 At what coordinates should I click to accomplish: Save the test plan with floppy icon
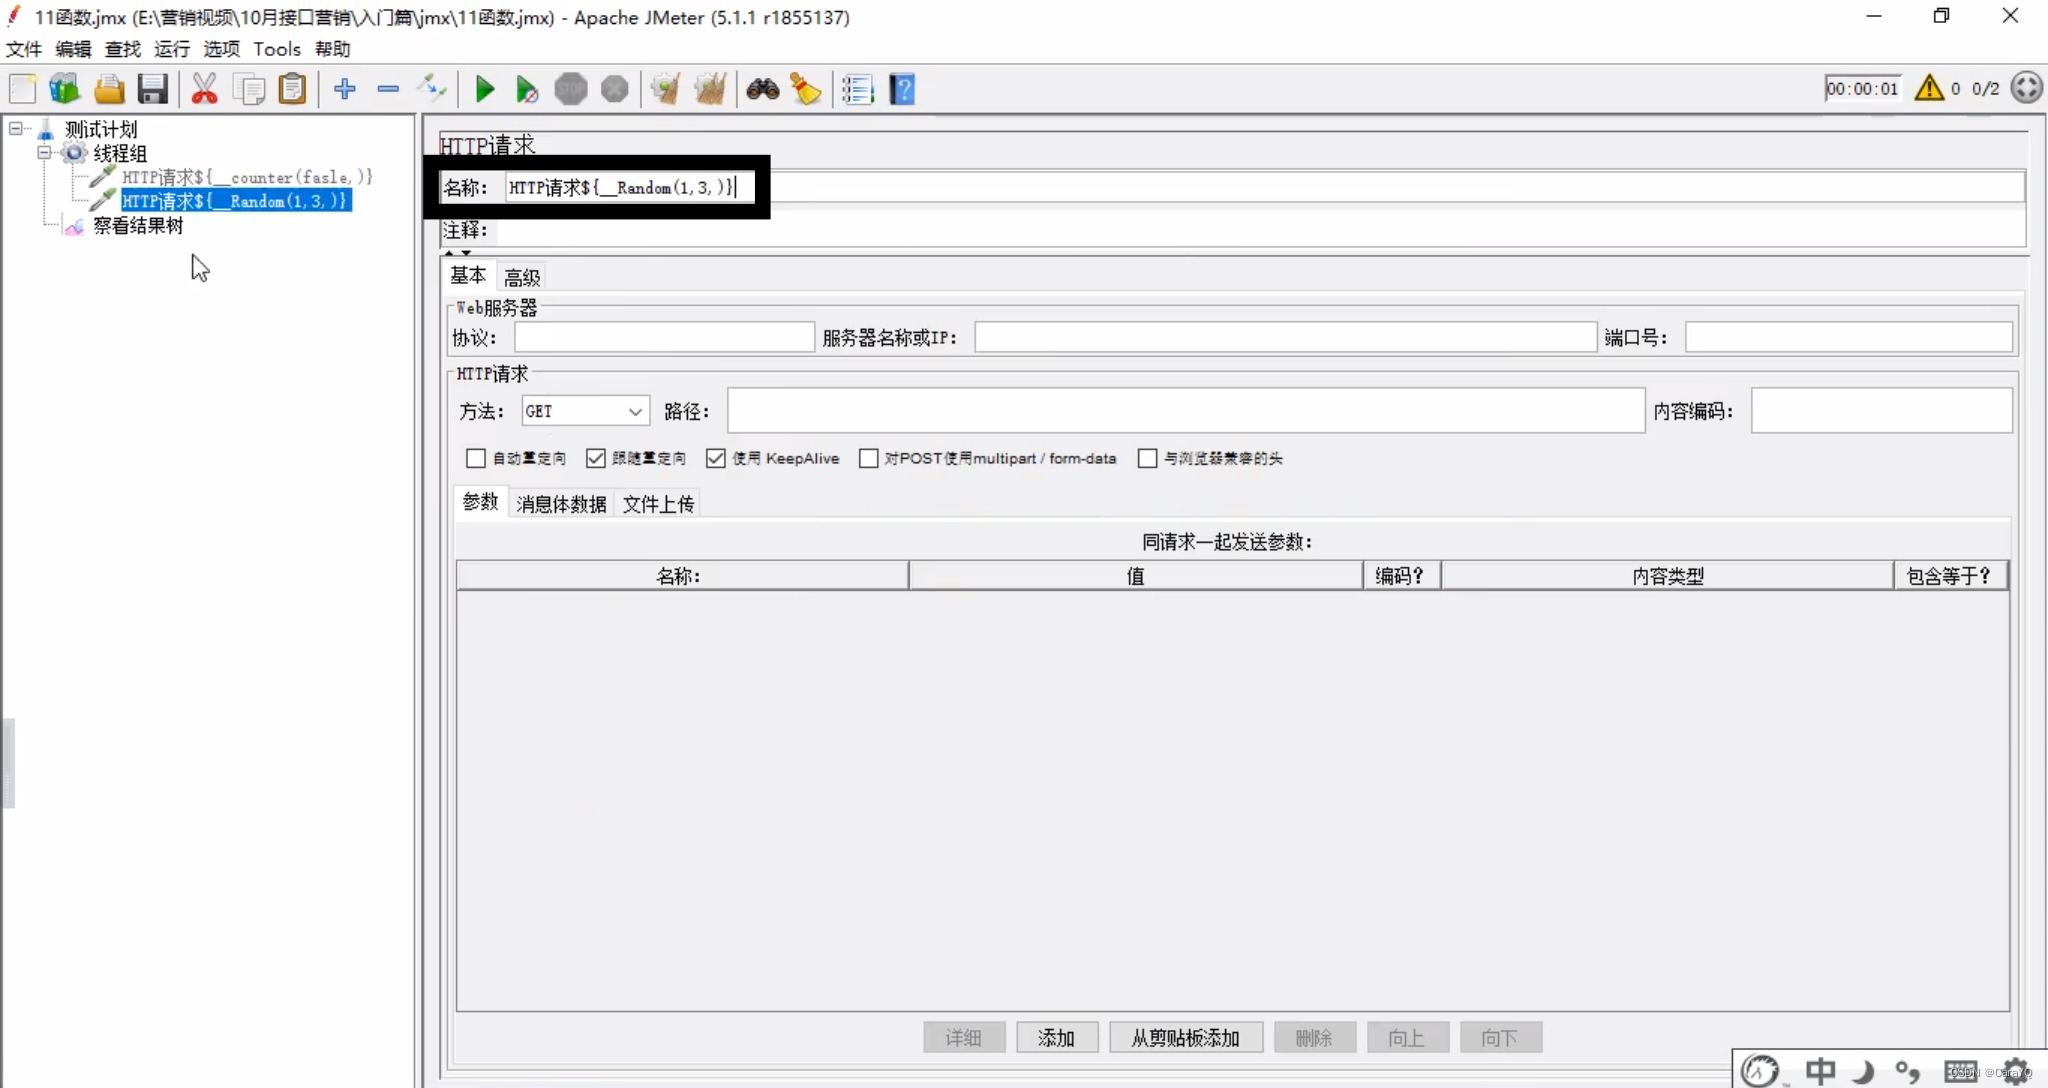point(152,89)
